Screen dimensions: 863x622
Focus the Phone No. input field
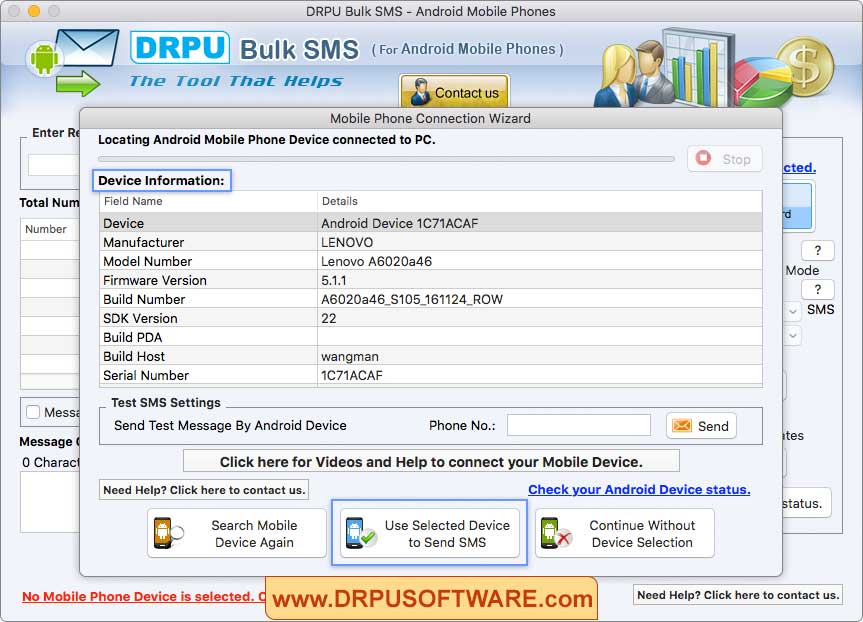click(x=578, y=425)
